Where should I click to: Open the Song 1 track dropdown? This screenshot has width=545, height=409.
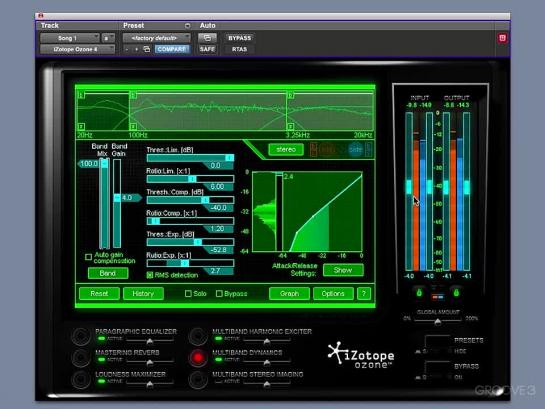[70, 38]
